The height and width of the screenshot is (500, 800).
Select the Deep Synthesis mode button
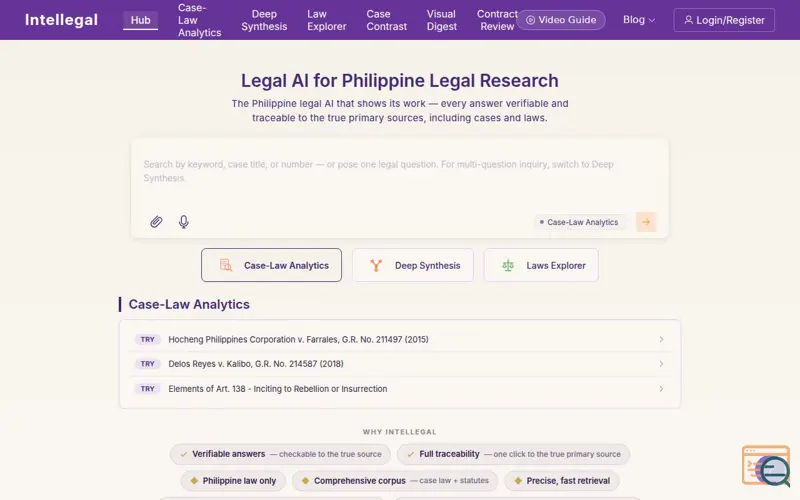(413, 265)
